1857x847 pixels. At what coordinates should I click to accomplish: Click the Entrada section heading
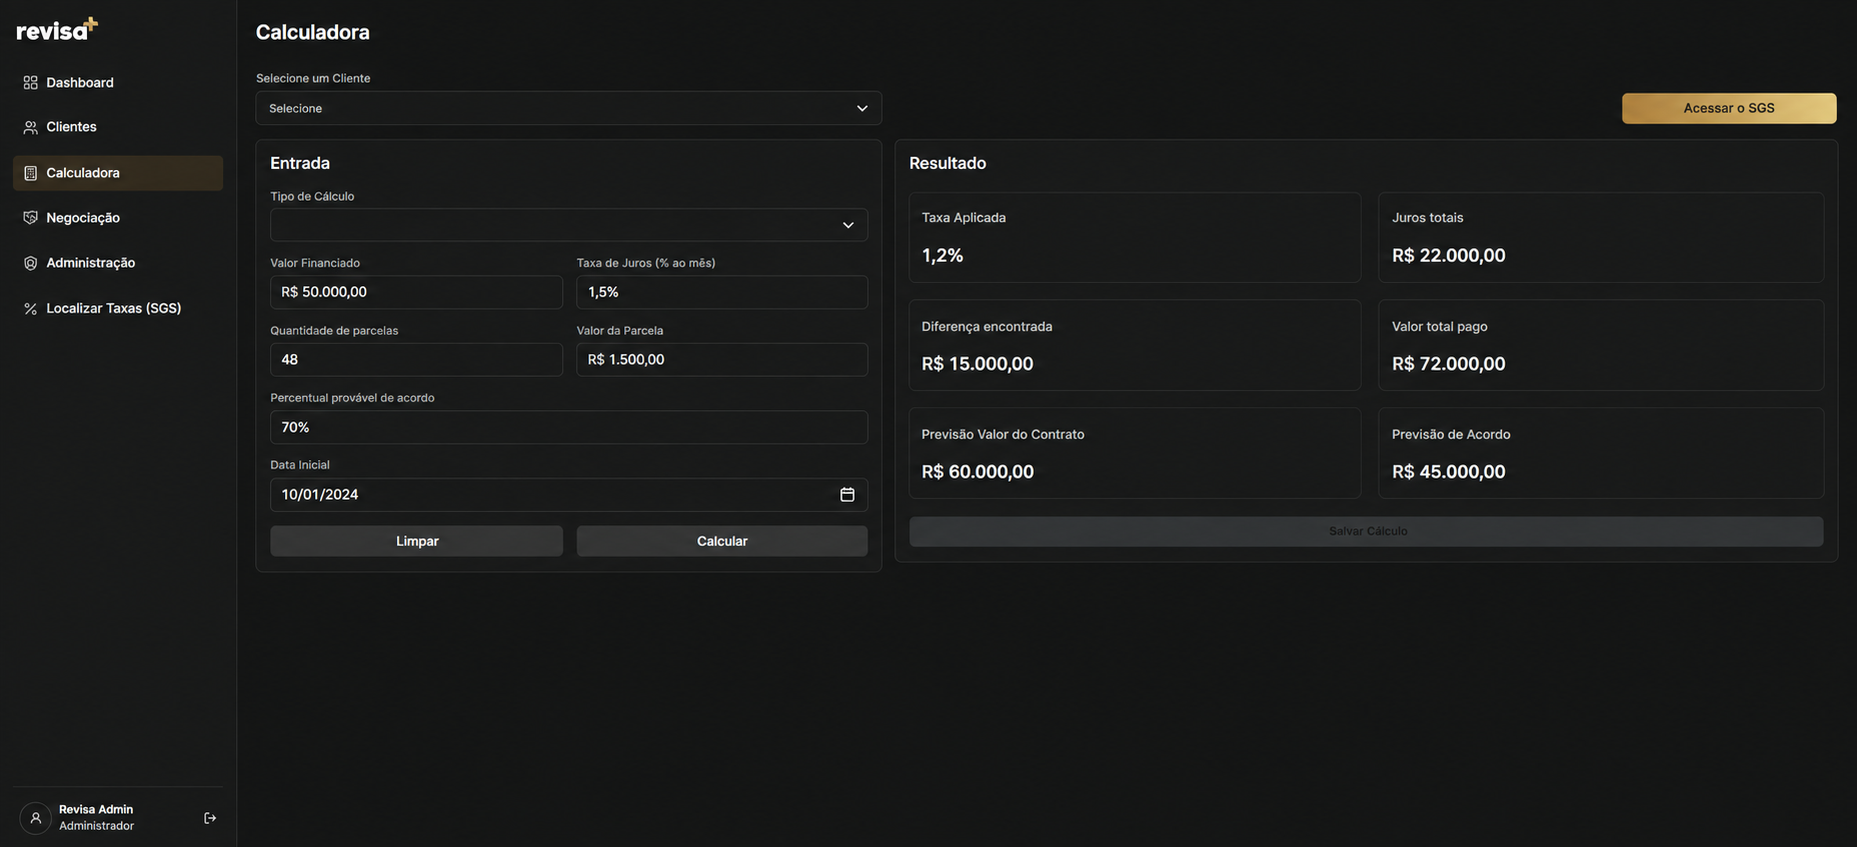tap(300, 163)
